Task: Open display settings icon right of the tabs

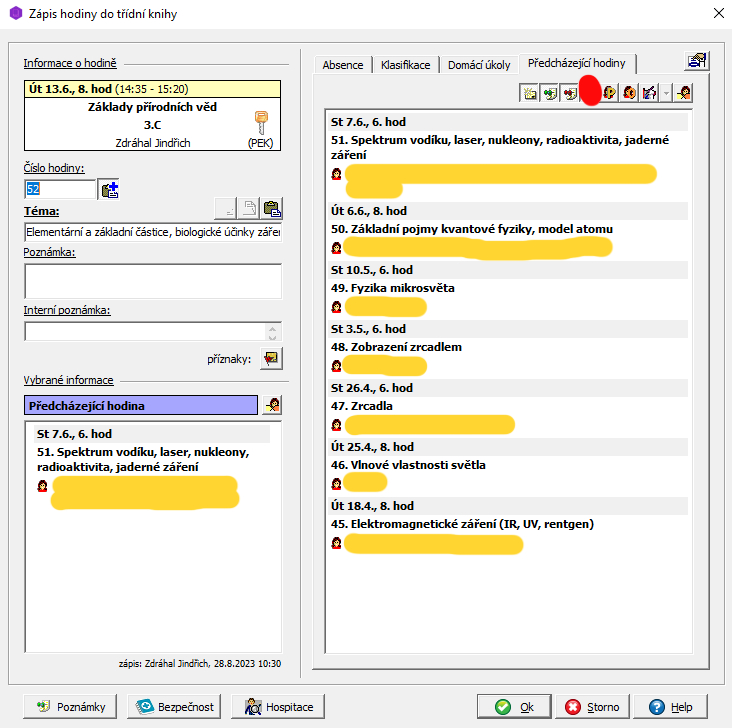Action: pyautogui.click(x=697, y=61)
